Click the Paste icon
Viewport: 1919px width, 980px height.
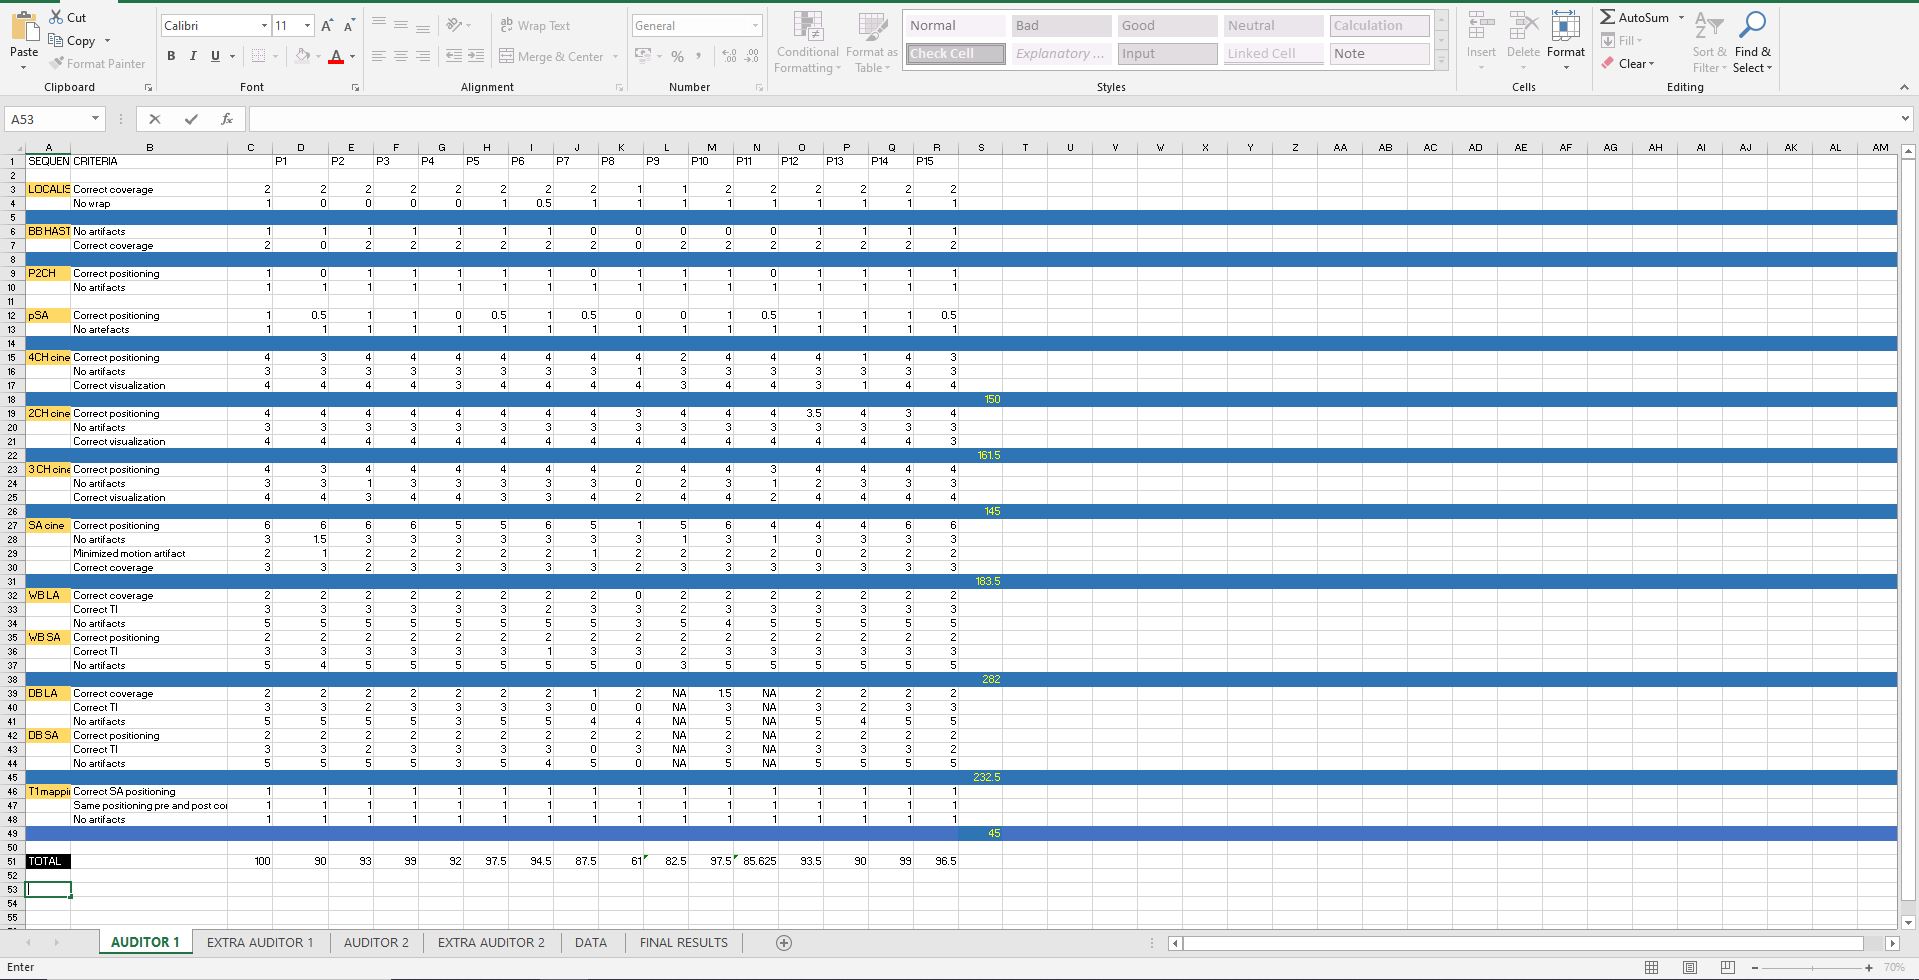(x=24, y=30)
